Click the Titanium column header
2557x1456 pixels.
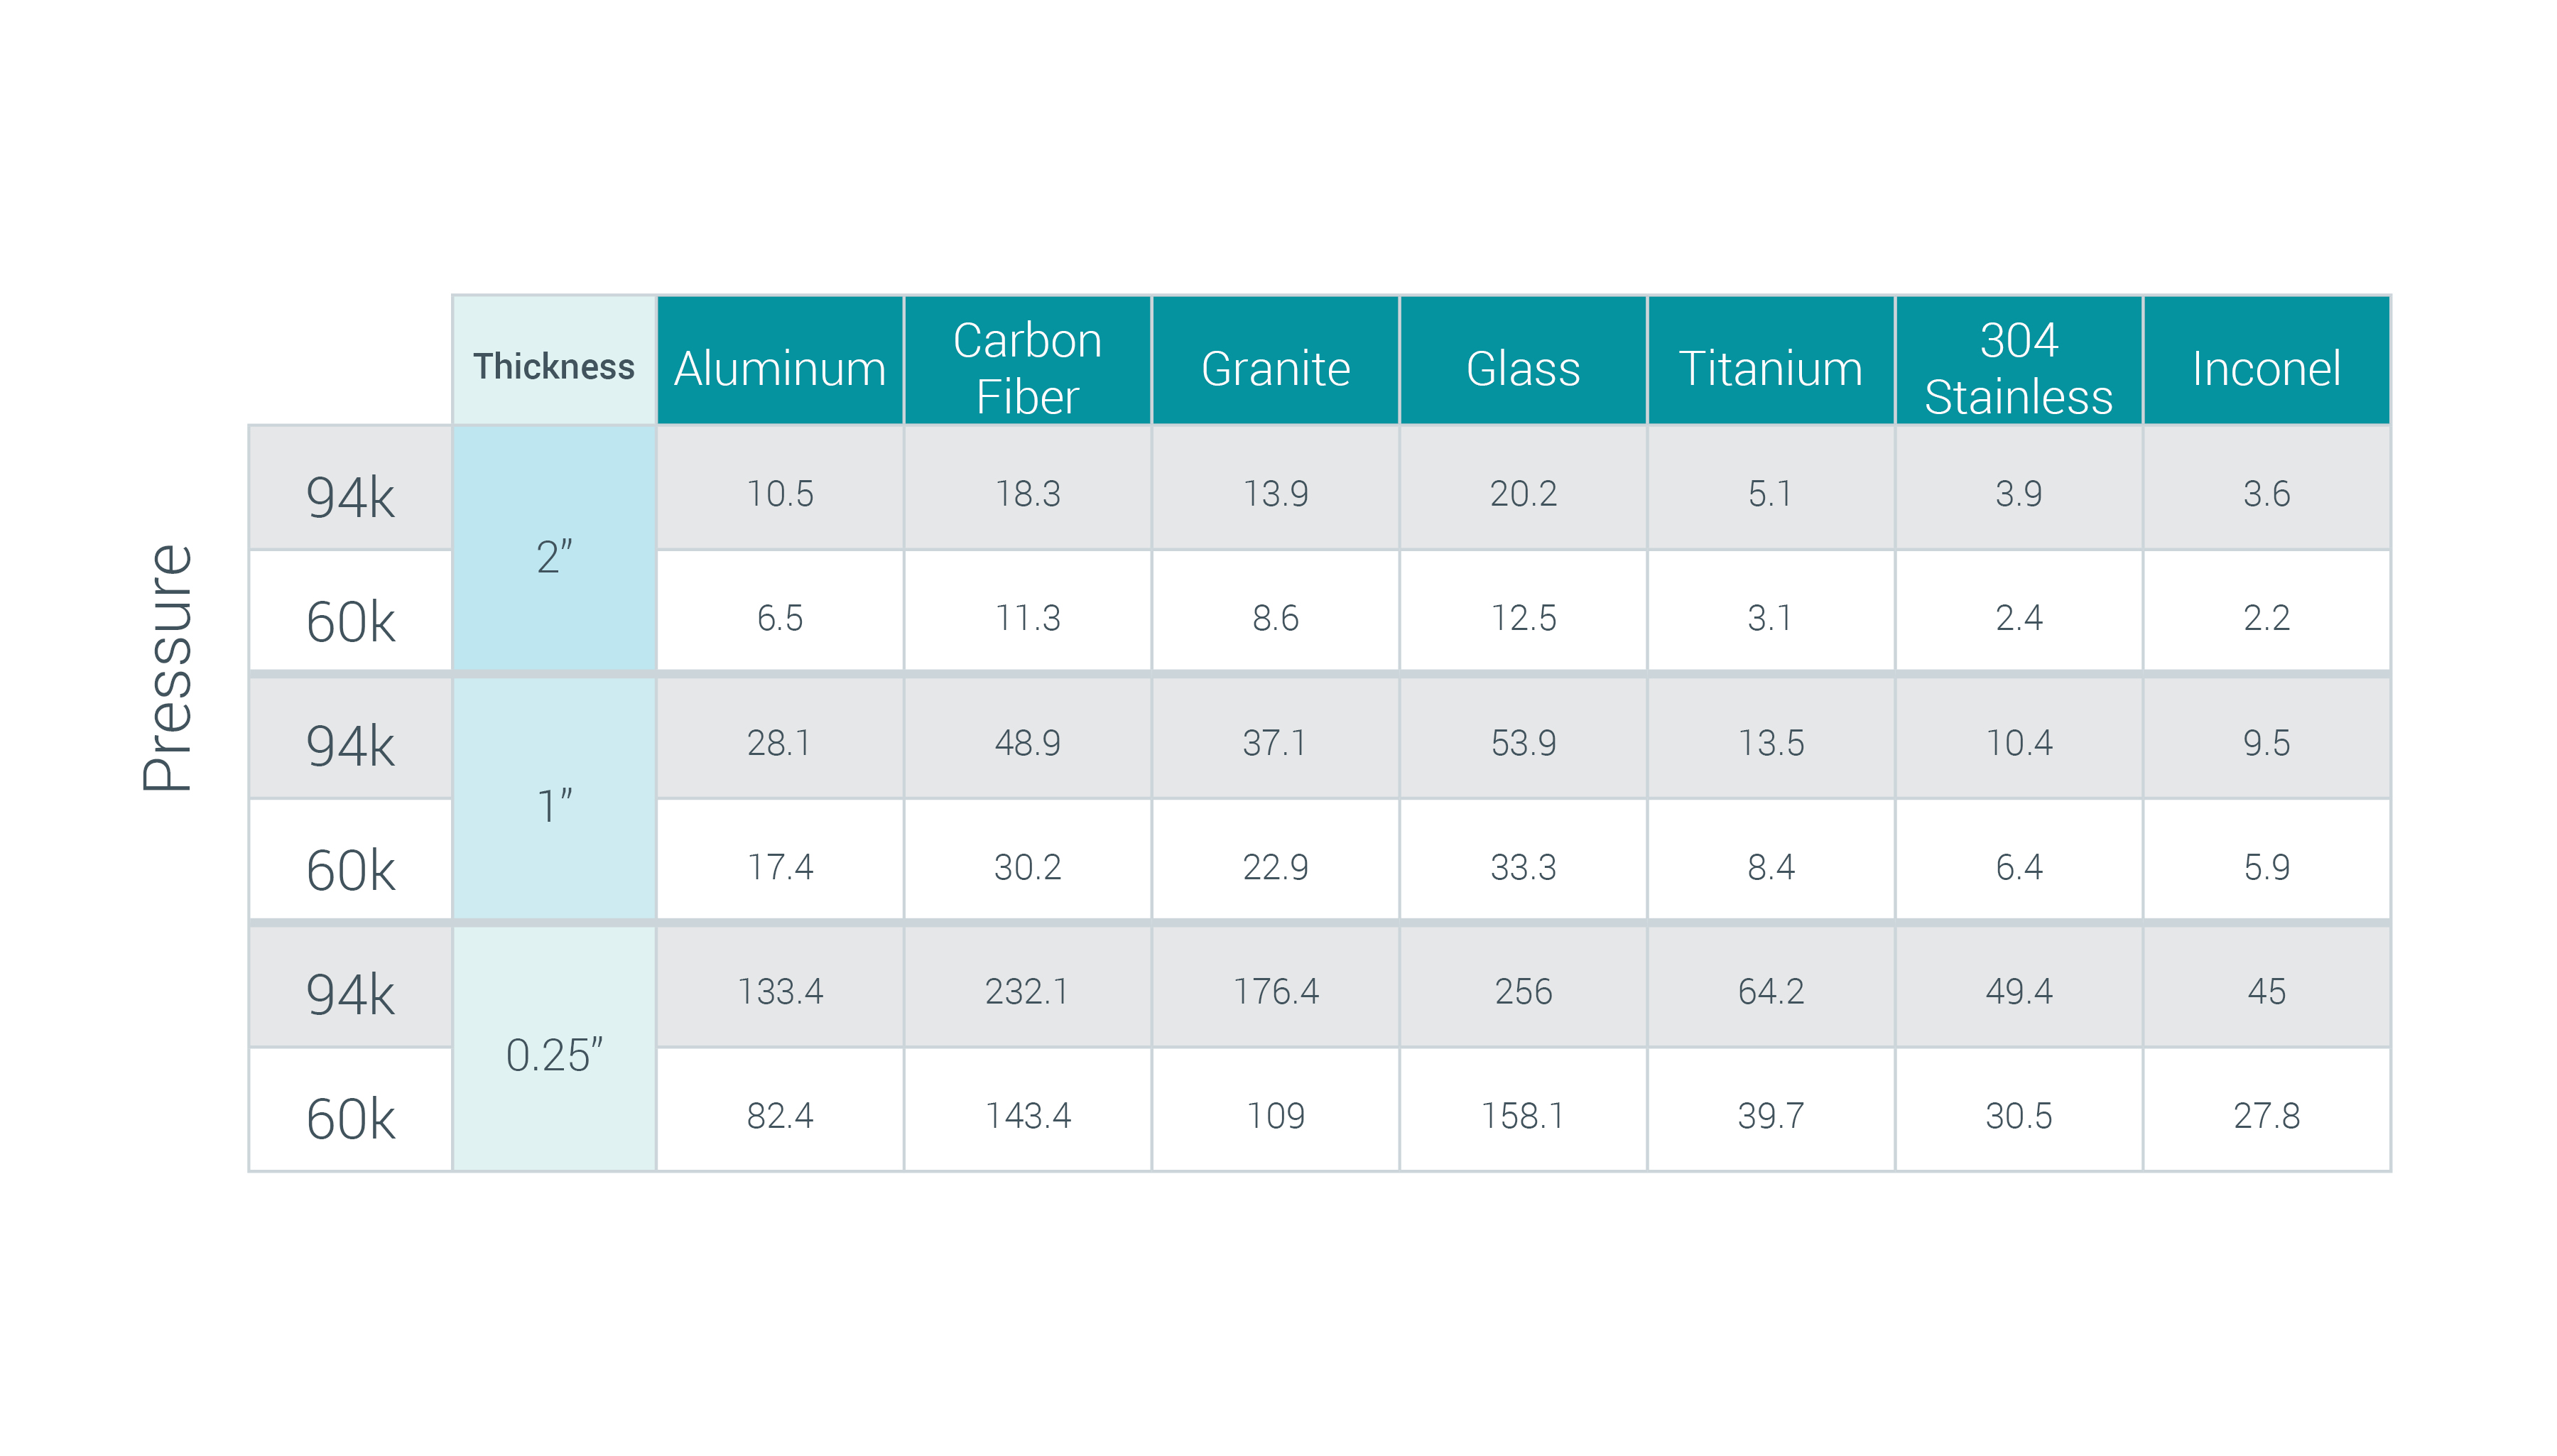tap(1770, 367)
